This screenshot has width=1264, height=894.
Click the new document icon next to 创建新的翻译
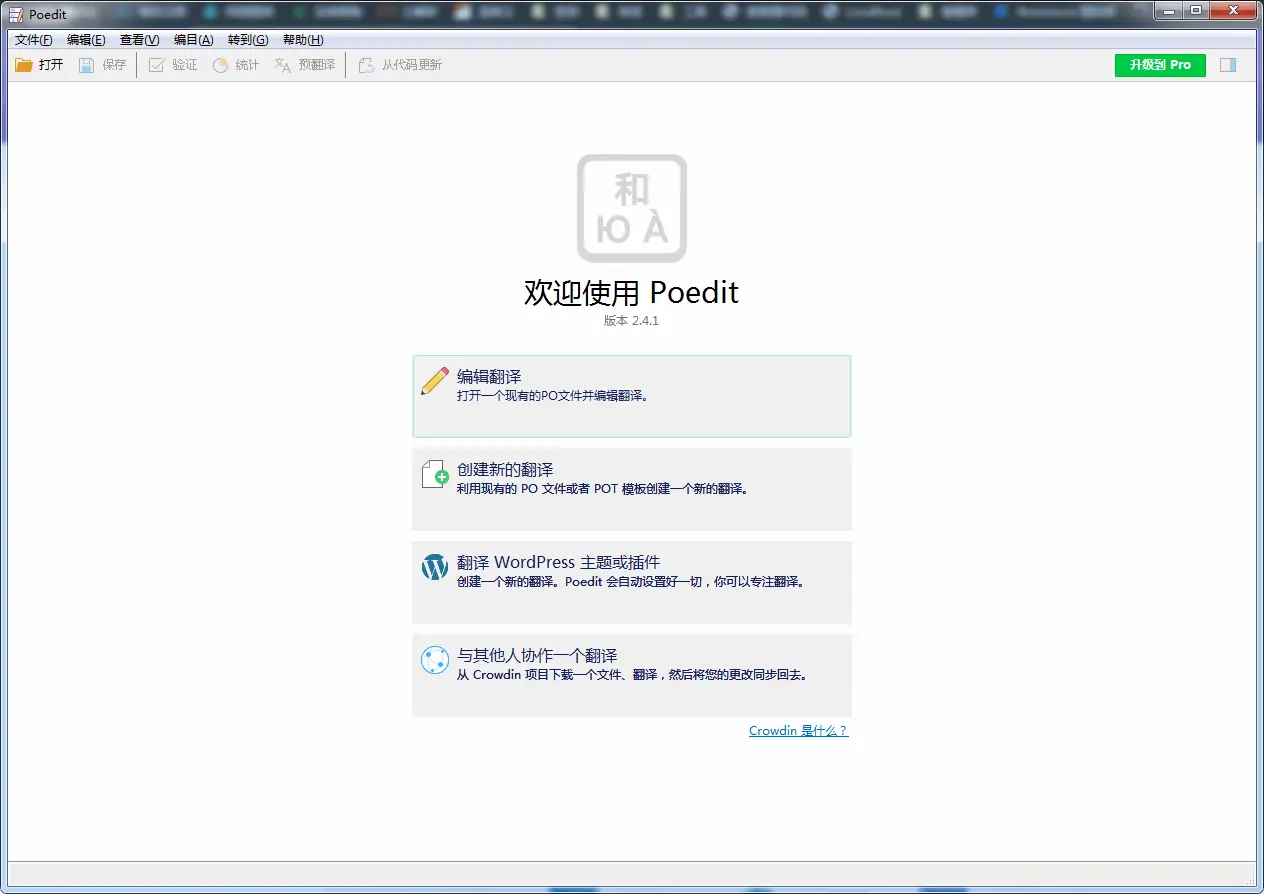pos(433,473)
